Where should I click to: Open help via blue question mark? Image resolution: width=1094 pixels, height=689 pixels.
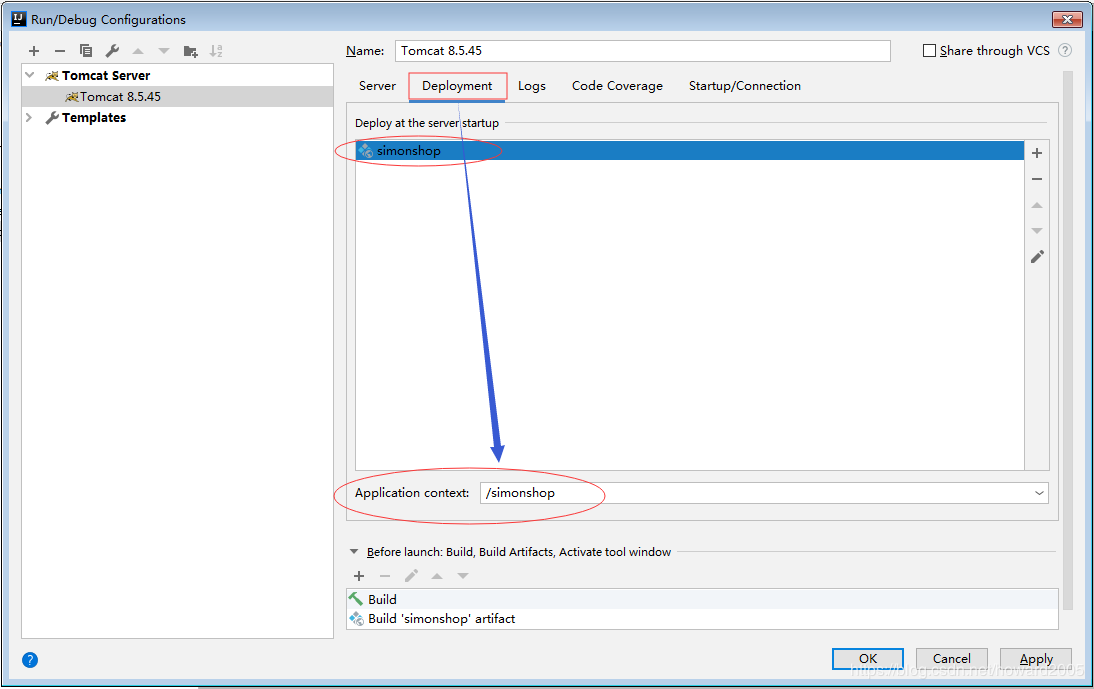coord(30,660)
